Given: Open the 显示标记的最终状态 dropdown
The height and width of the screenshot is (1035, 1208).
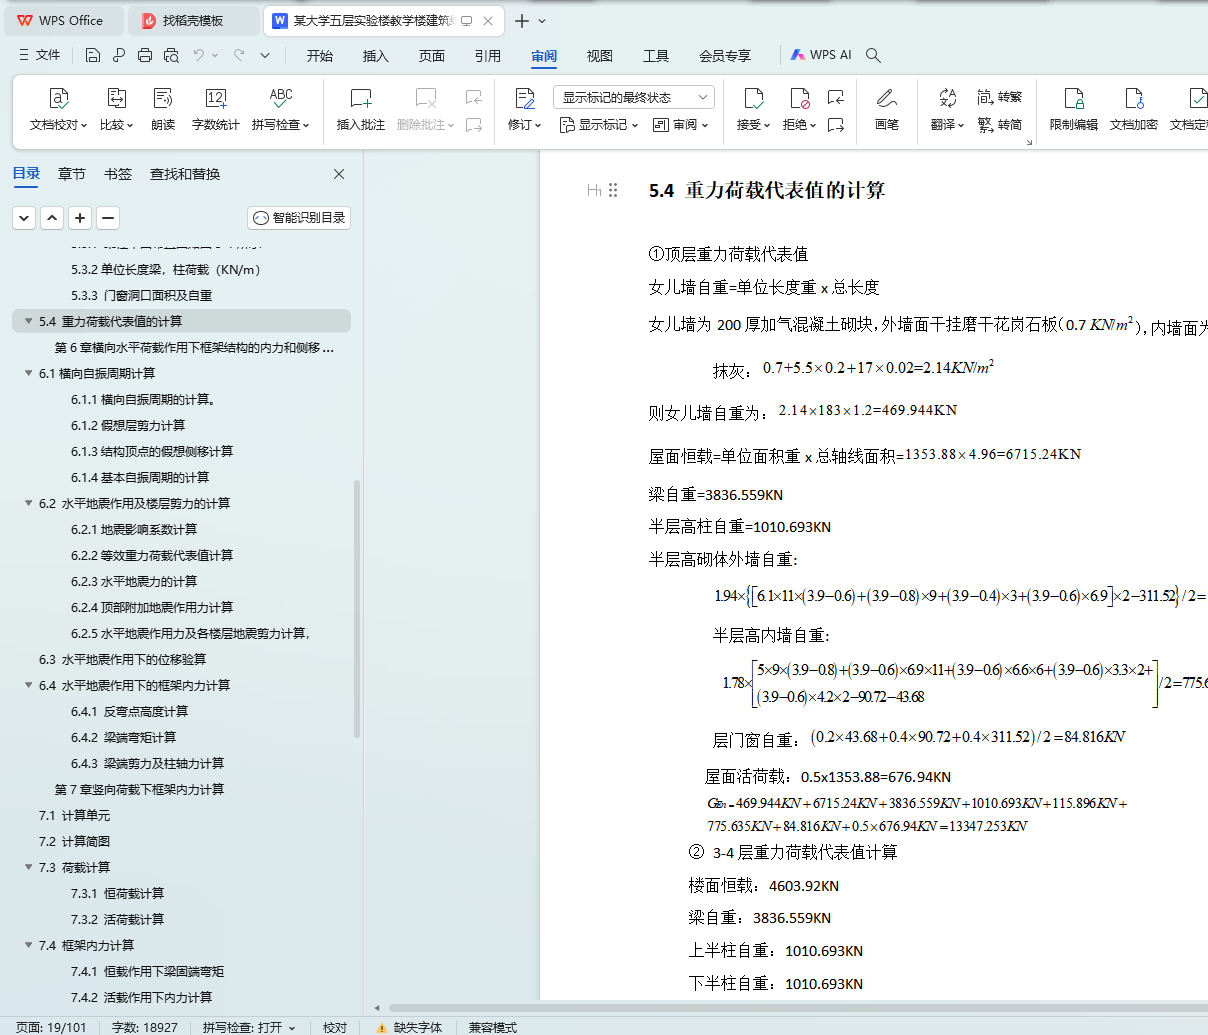Looking at the screenshot, I should click(x=634, y=97).
